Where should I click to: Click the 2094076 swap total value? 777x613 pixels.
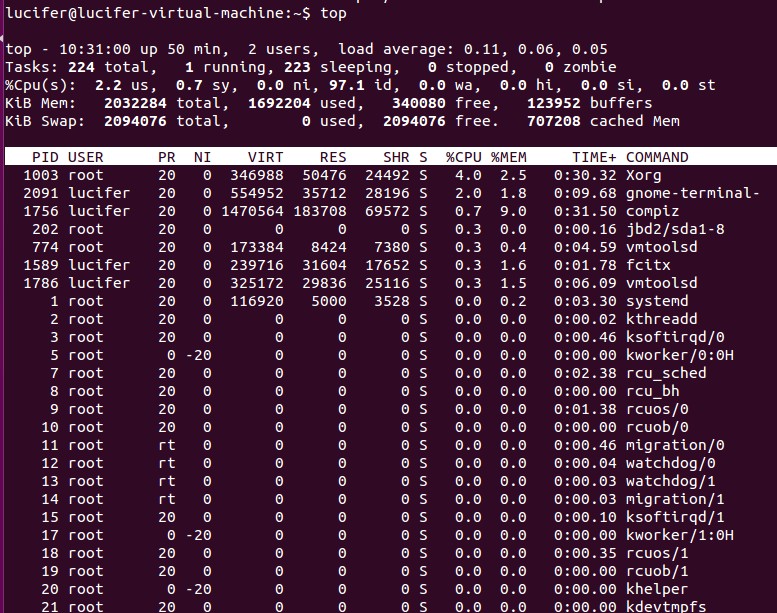[x=135, y=121]
